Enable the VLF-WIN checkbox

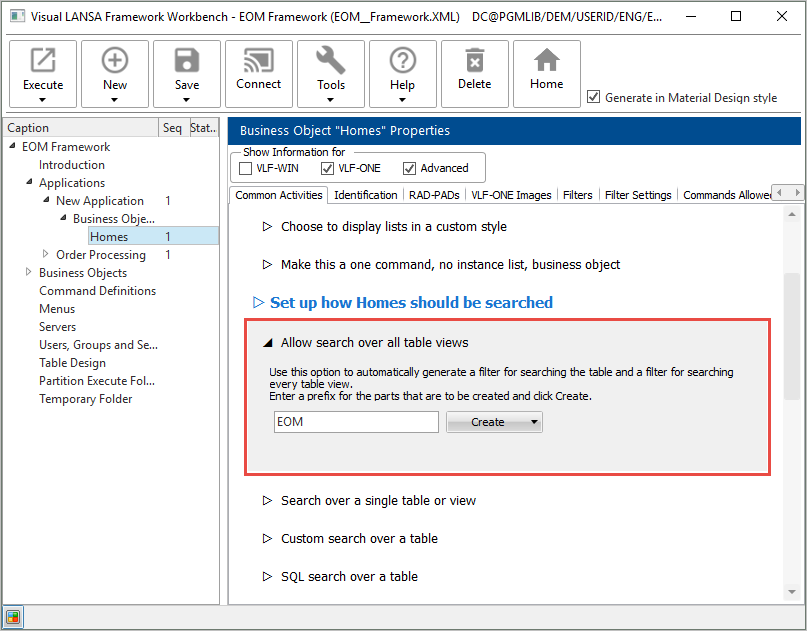pos(246,168)
